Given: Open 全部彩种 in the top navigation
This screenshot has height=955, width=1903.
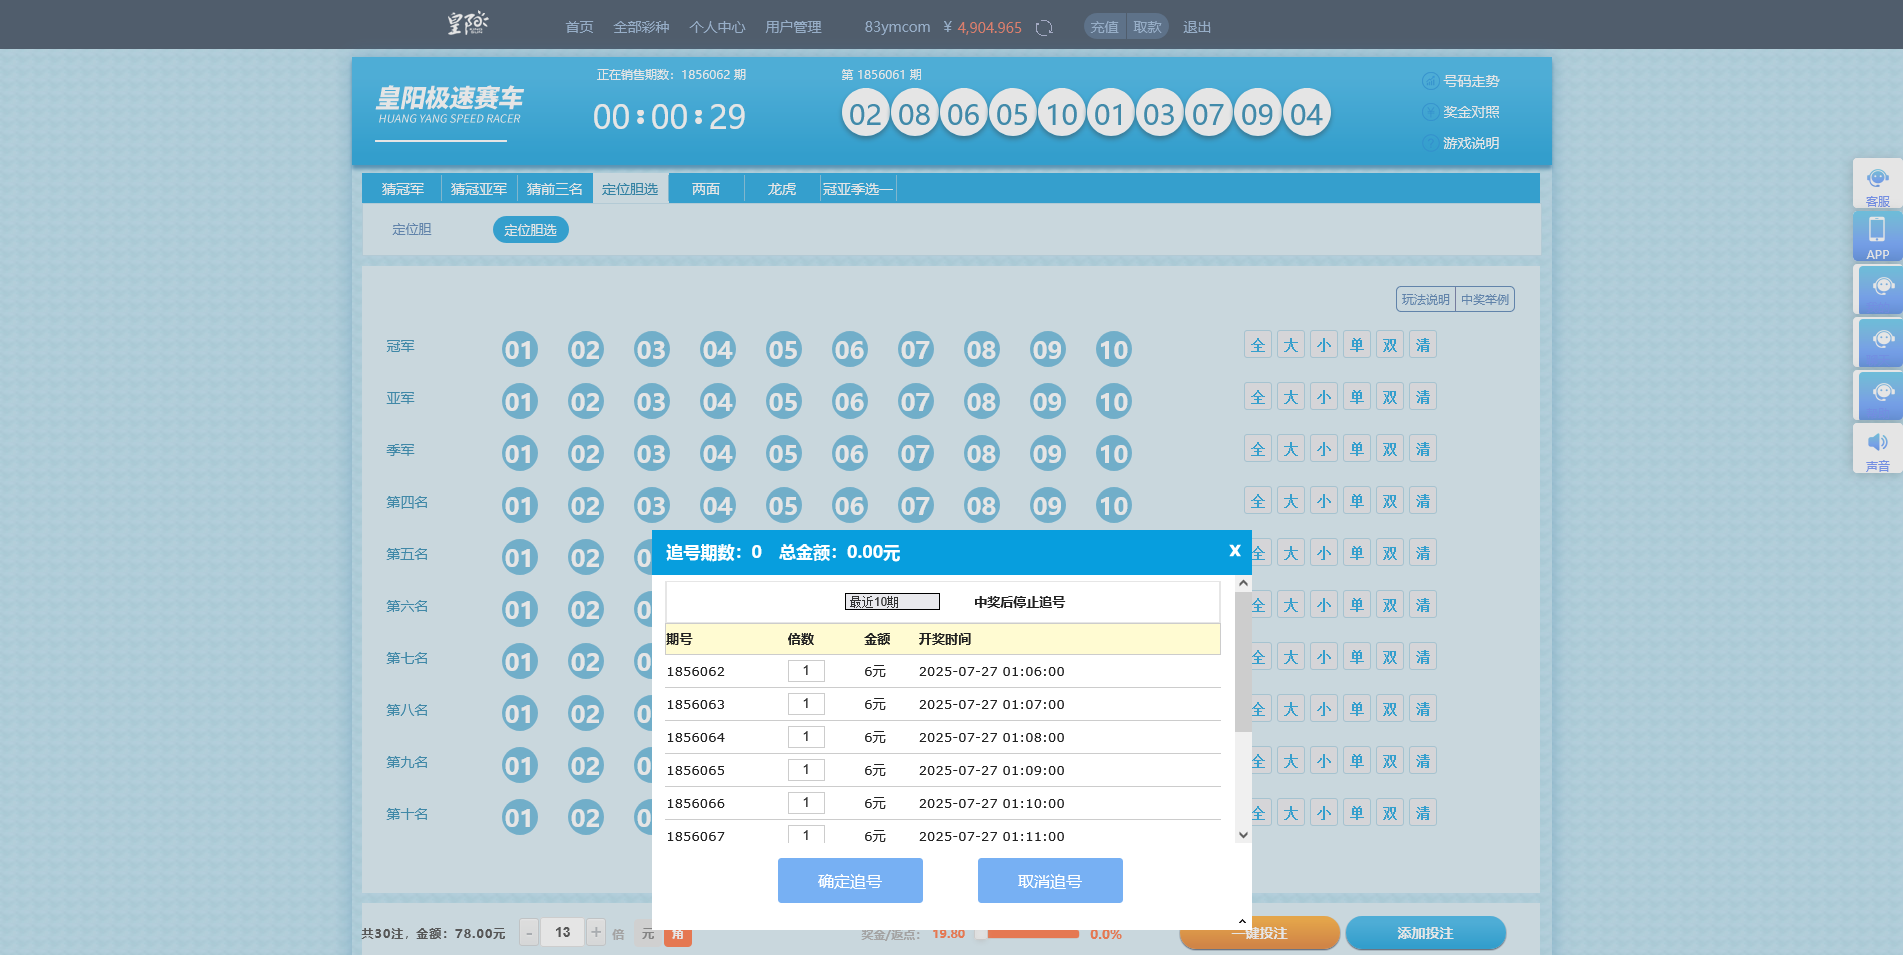Looking at the screenshot, I should pyautogui.click(x=641, y=27).
